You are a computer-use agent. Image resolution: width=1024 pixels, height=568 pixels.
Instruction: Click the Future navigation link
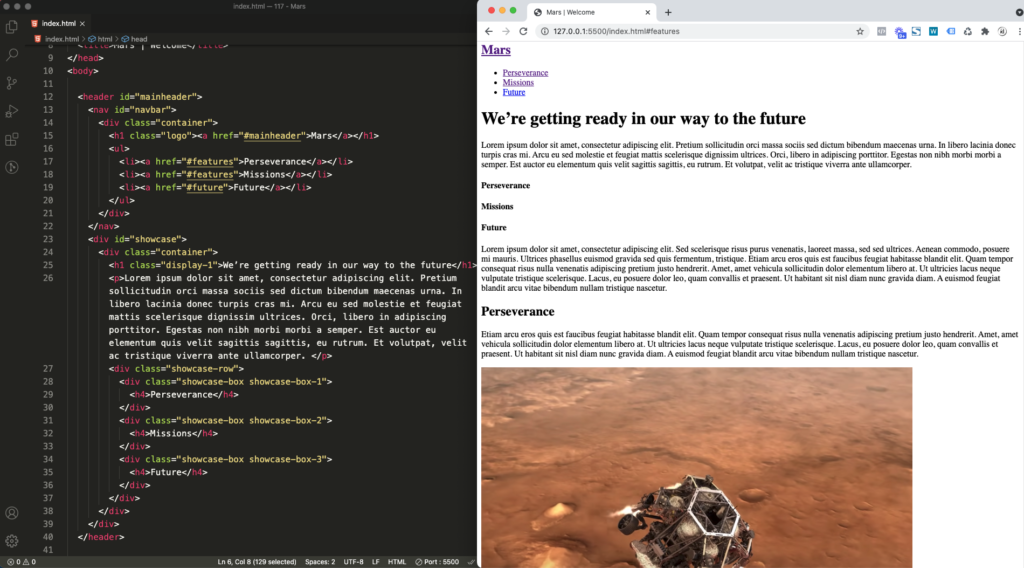click(x=514, y=92)
